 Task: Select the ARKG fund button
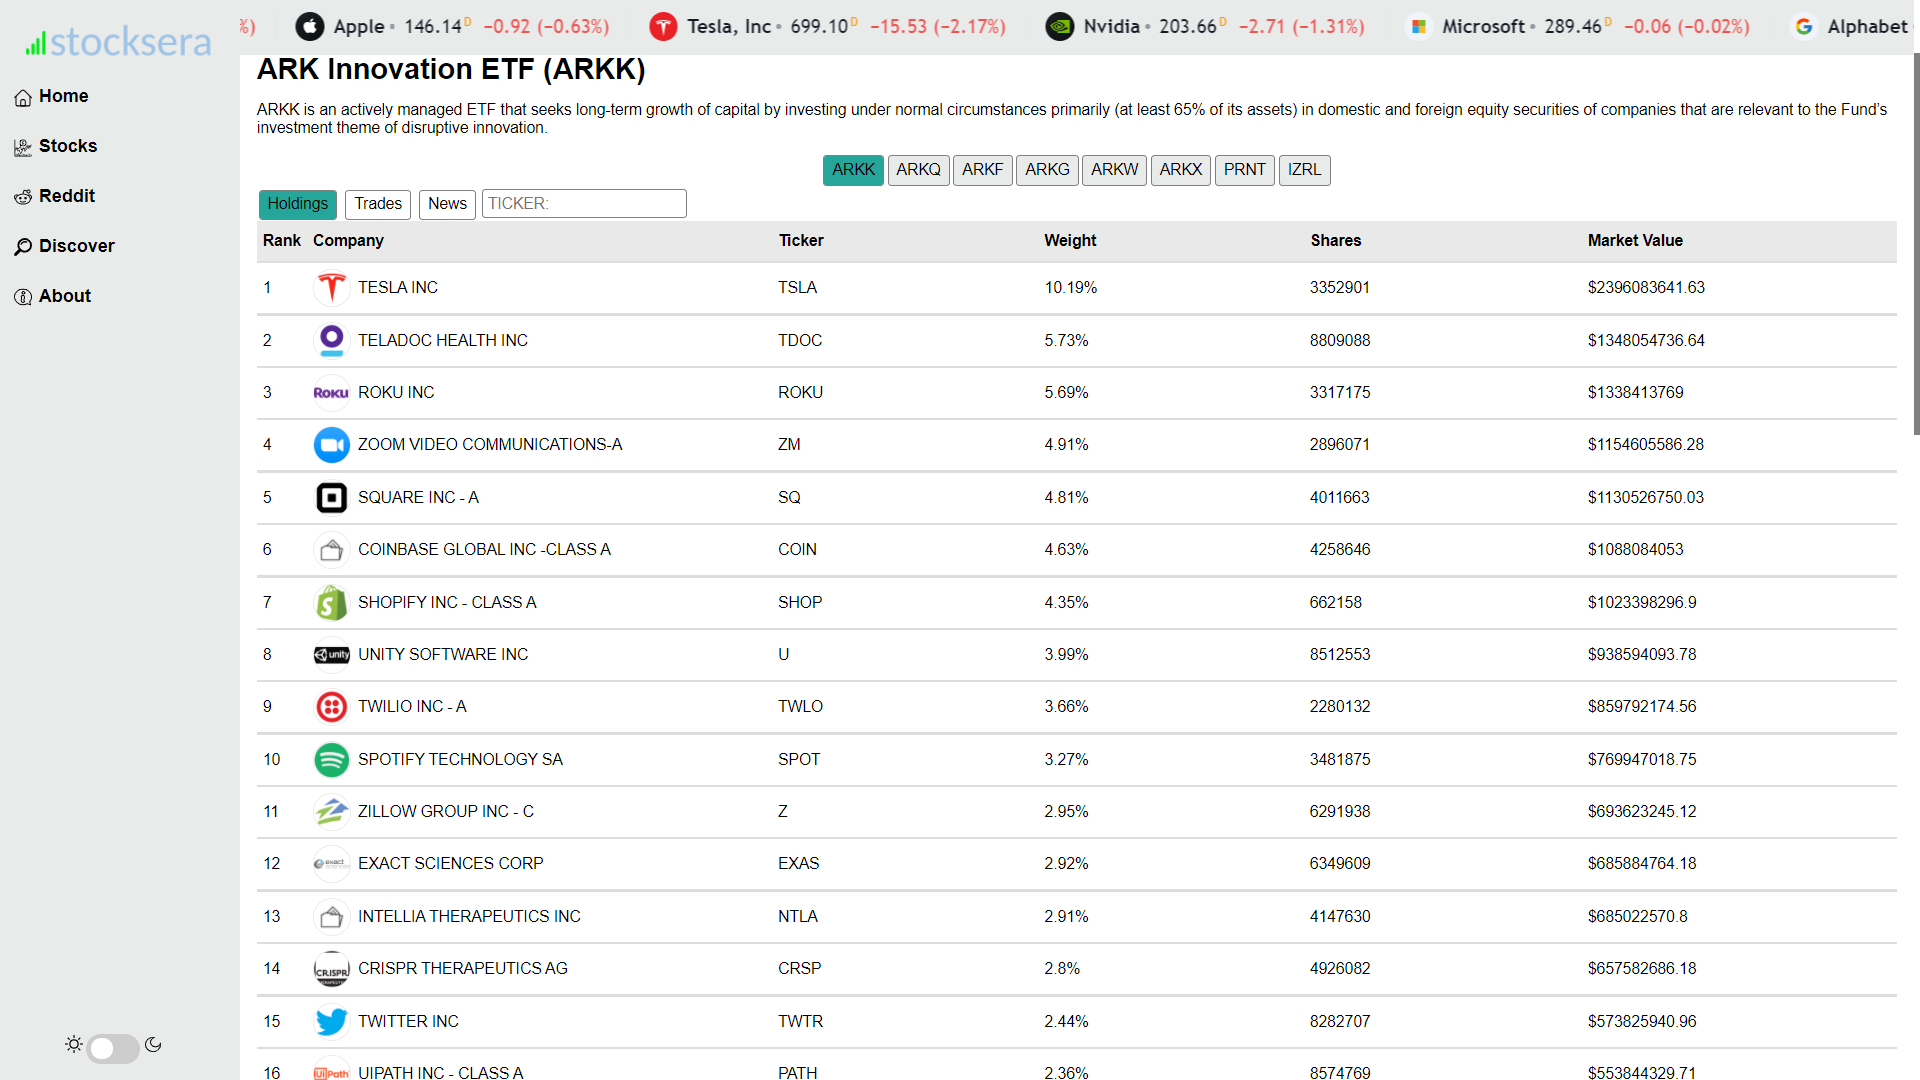[1047, 170]
